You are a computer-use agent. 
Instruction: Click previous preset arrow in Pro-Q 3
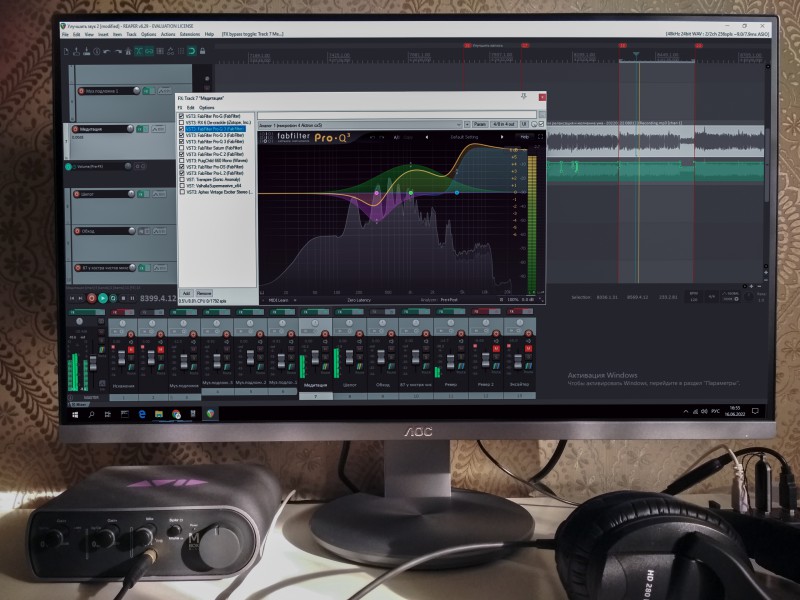coord(427,137)
